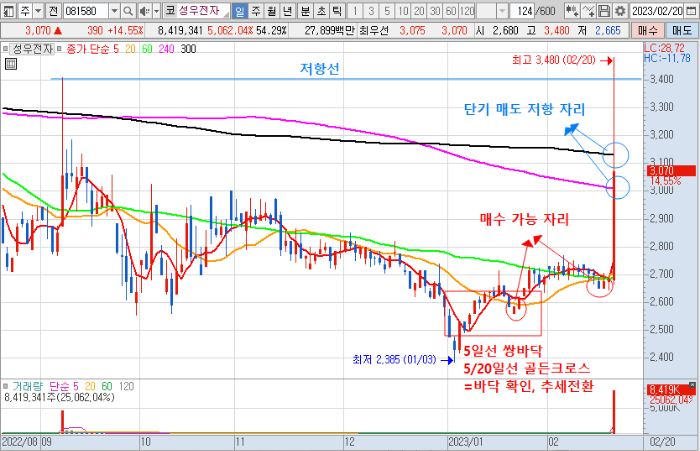Viewport: 700px width, 451px height.
Task: Choose interval 1 button
Action: (355, 11)
